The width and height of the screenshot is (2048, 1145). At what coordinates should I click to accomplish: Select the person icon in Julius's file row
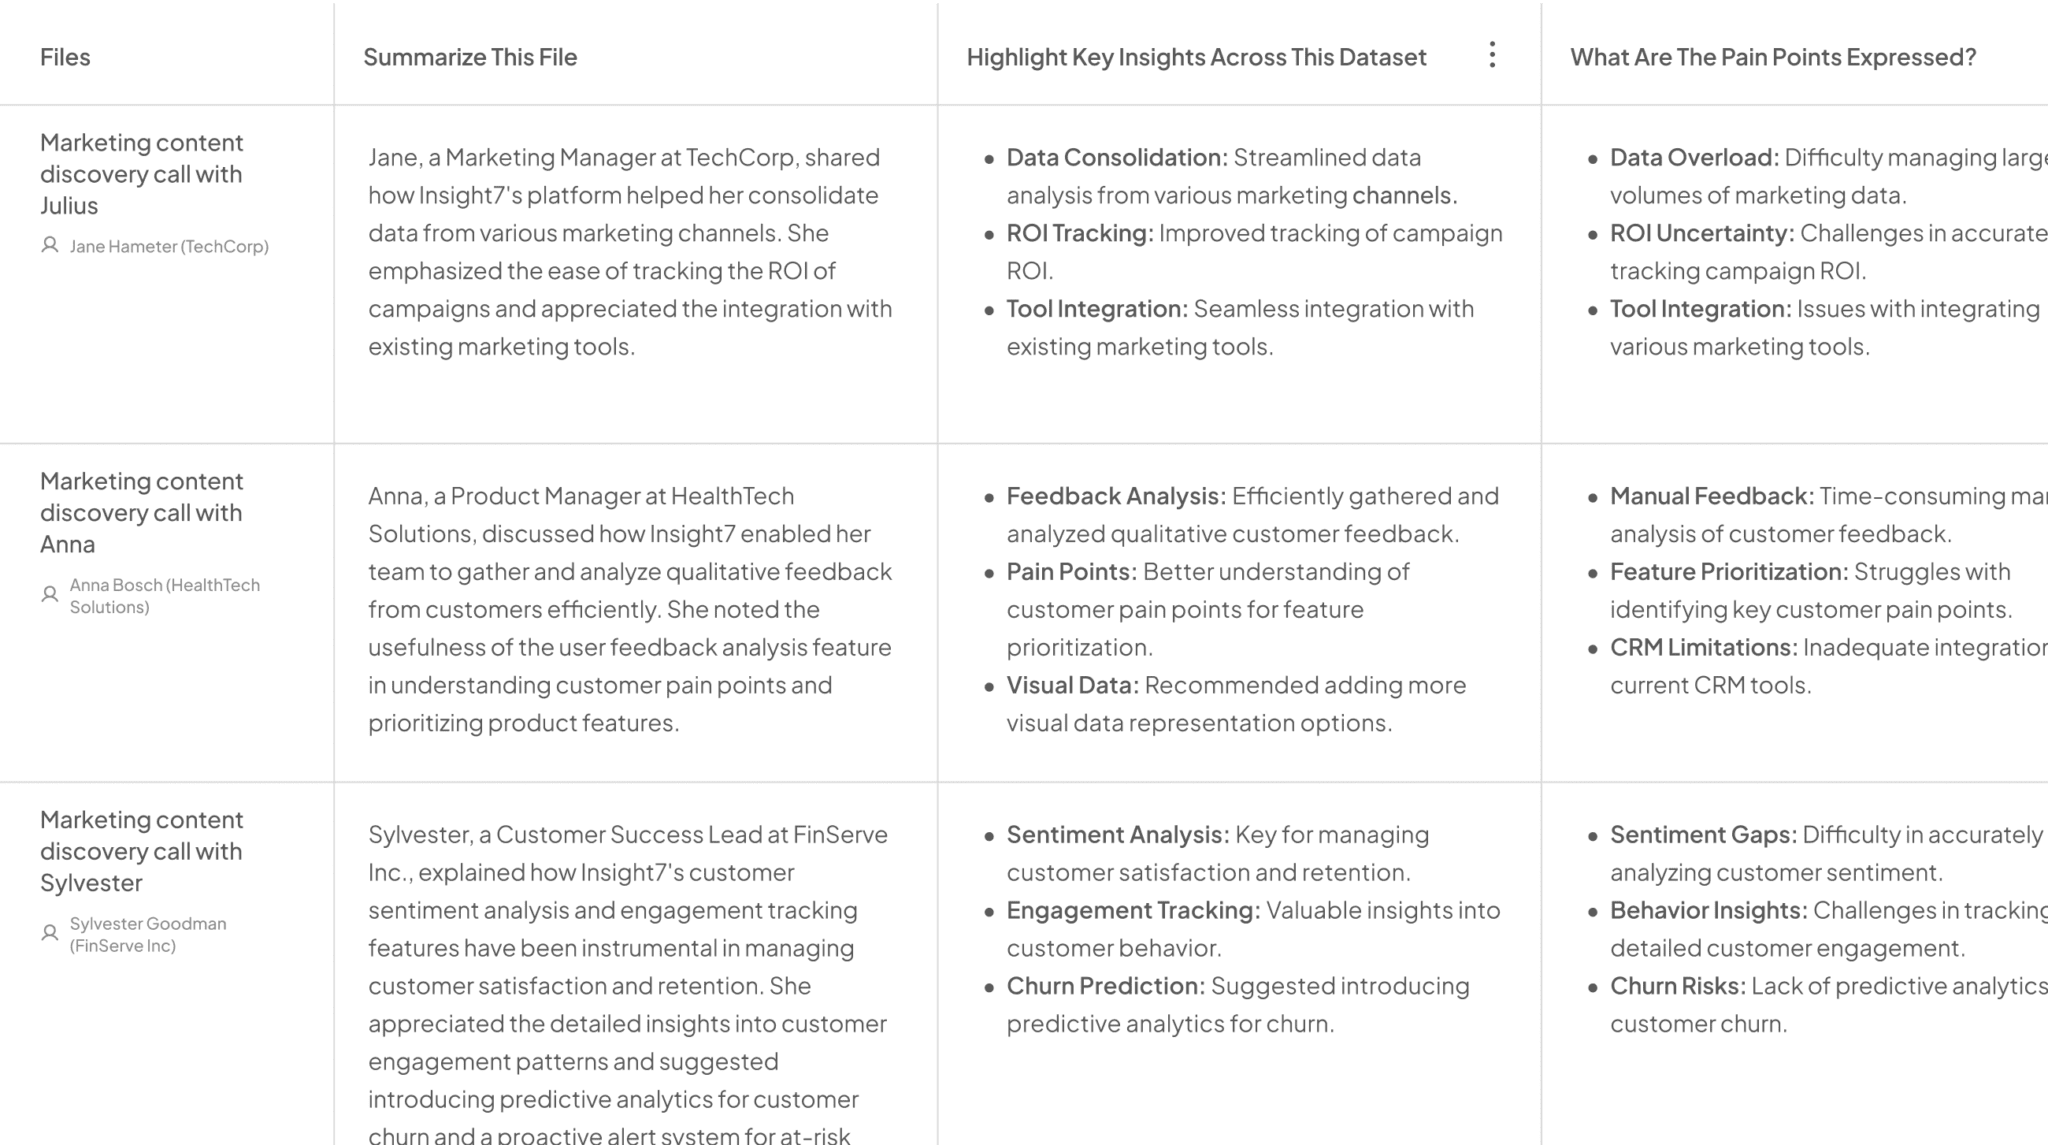(x=48, y=245)
